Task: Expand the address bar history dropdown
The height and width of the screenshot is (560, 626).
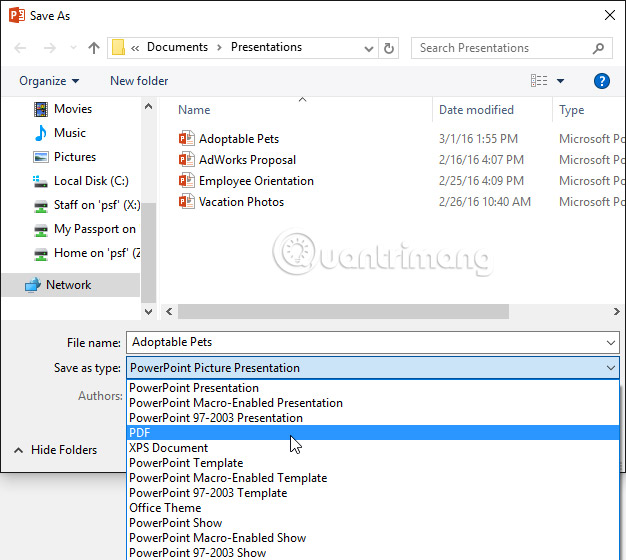Action: 369,49
